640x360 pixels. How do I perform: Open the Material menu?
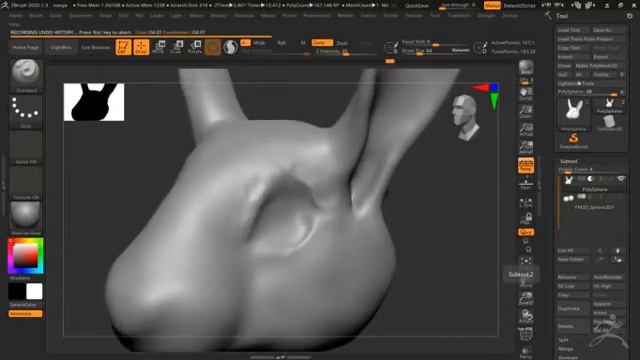point(244,16)
